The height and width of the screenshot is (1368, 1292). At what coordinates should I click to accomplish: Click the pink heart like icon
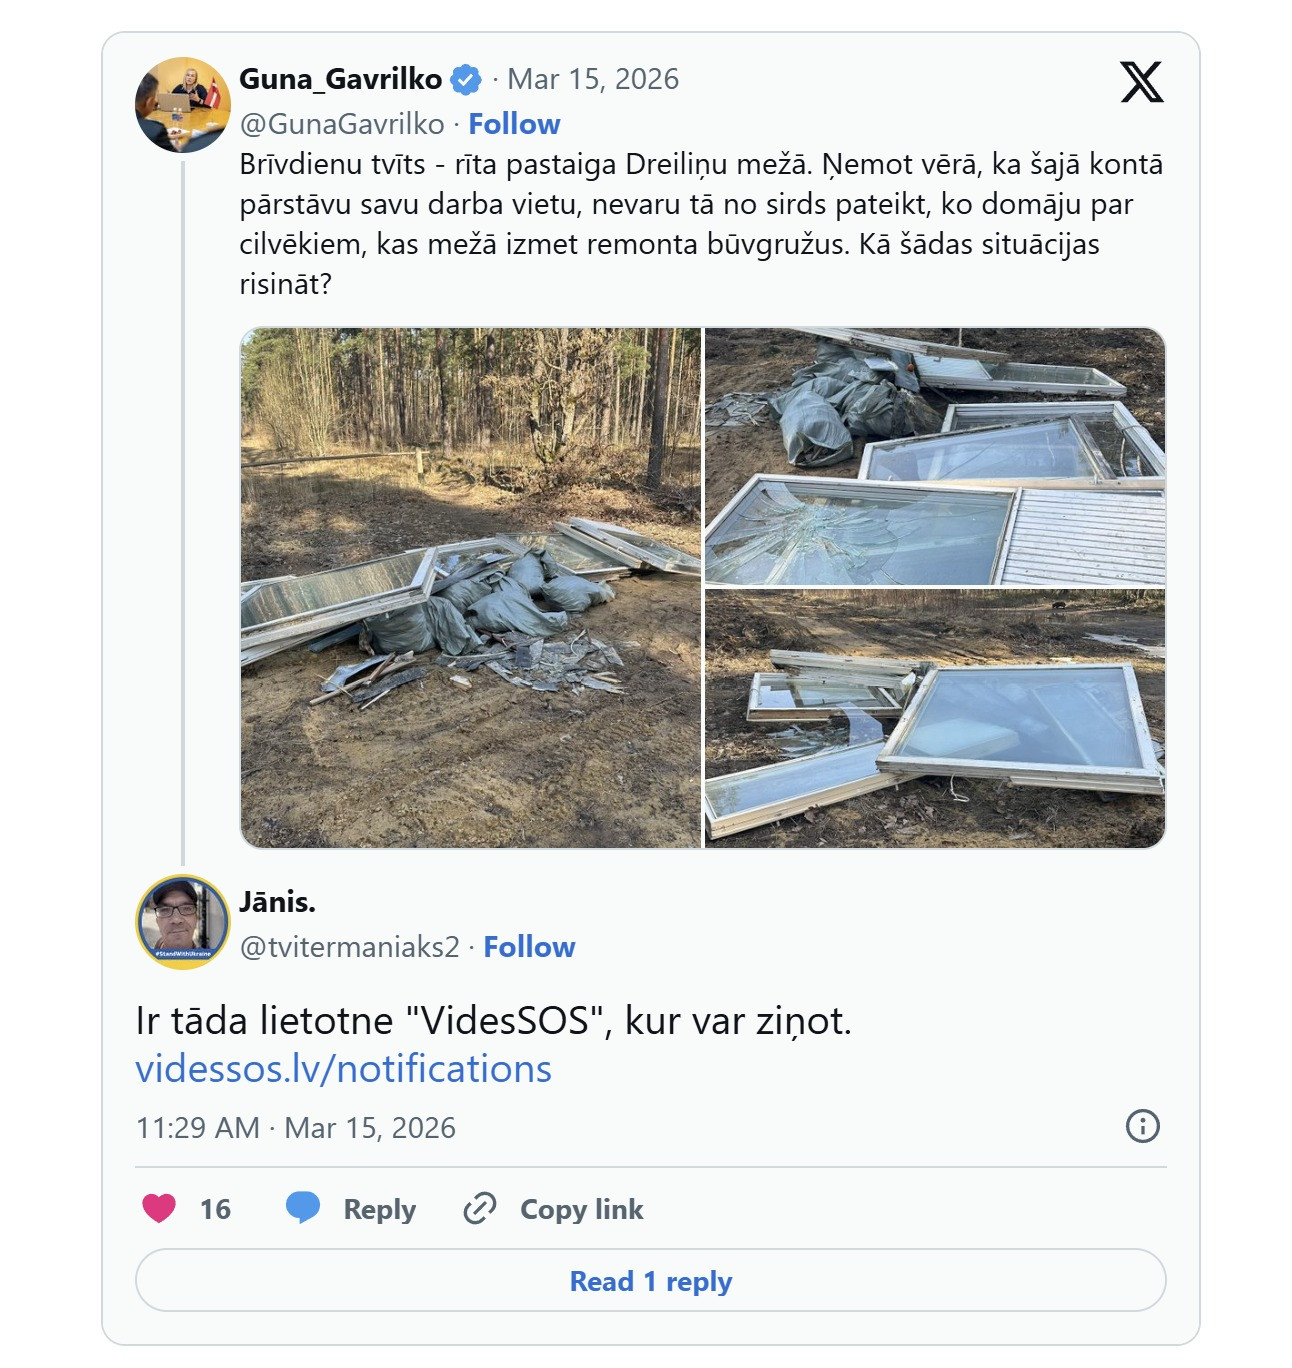[159, 1208]
